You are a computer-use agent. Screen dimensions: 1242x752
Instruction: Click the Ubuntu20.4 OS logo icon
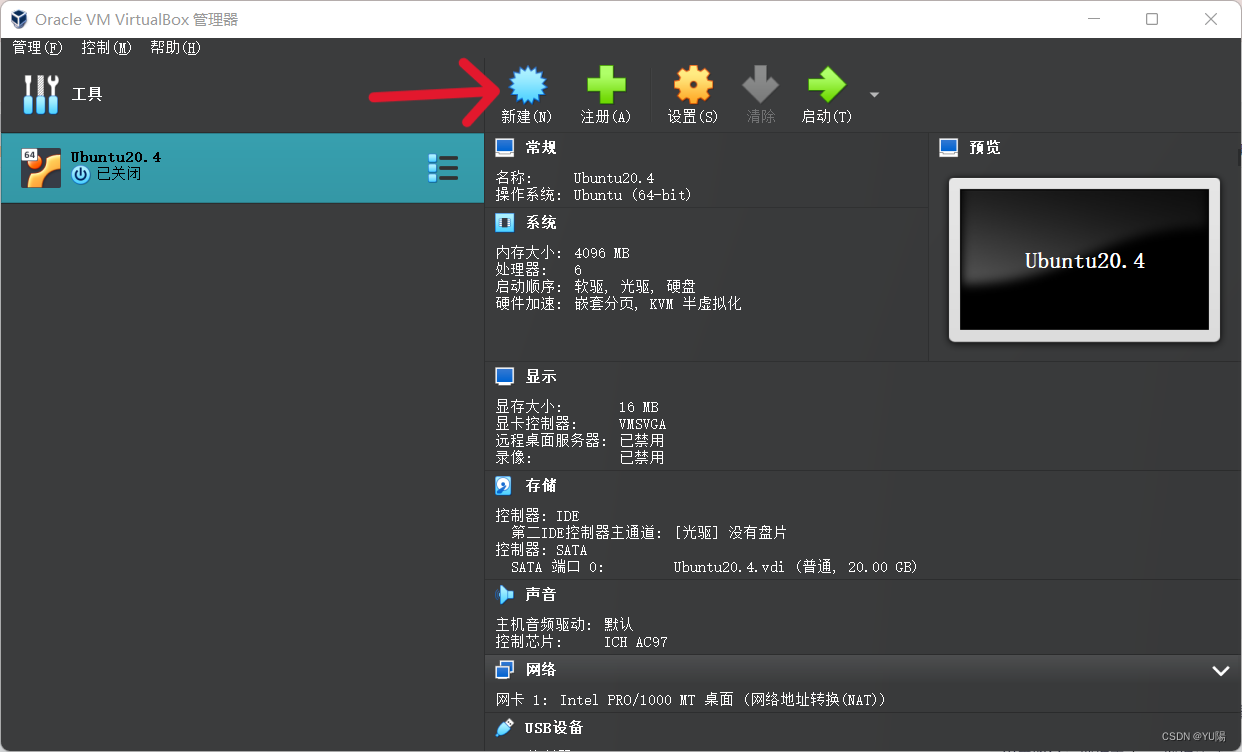[41, 168]
